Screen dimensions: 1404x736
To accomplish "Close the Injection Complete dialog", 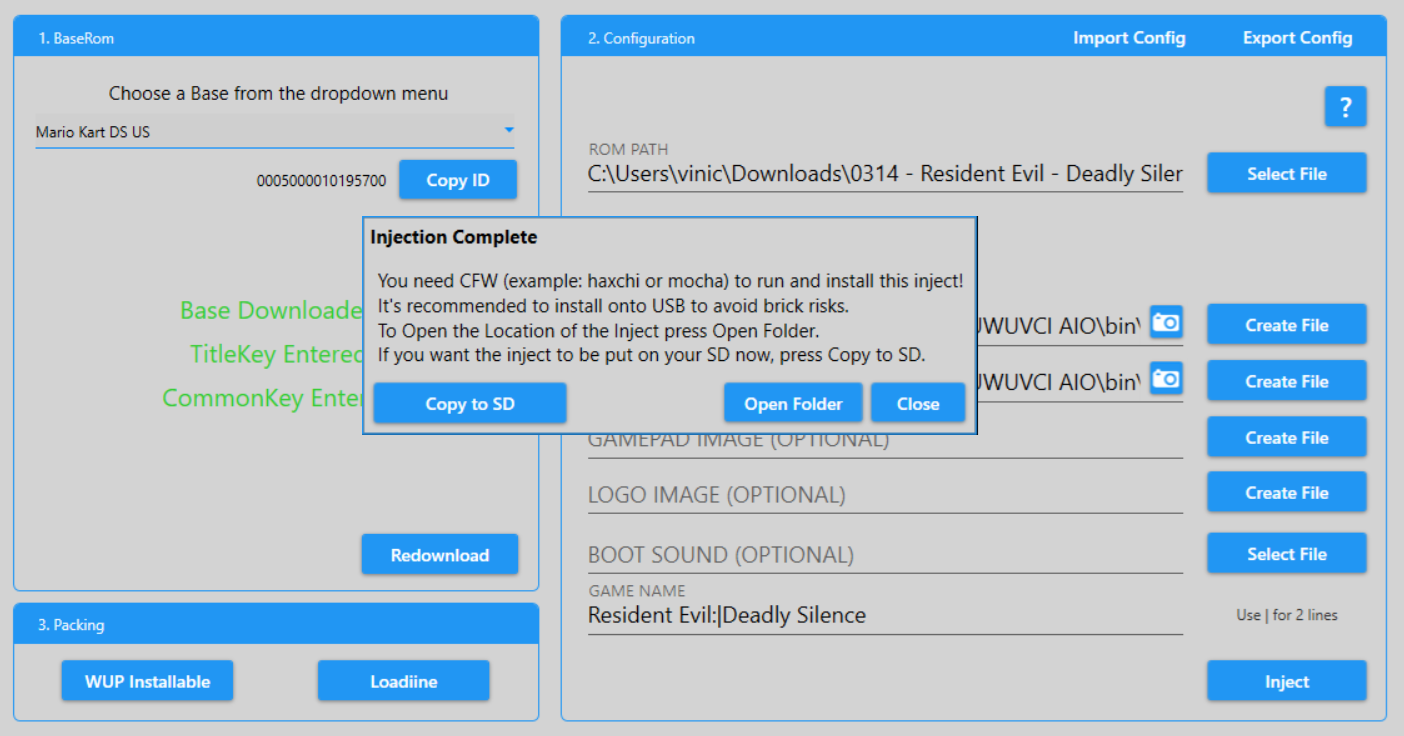I will pyautogui.click(x=917, y=404).
